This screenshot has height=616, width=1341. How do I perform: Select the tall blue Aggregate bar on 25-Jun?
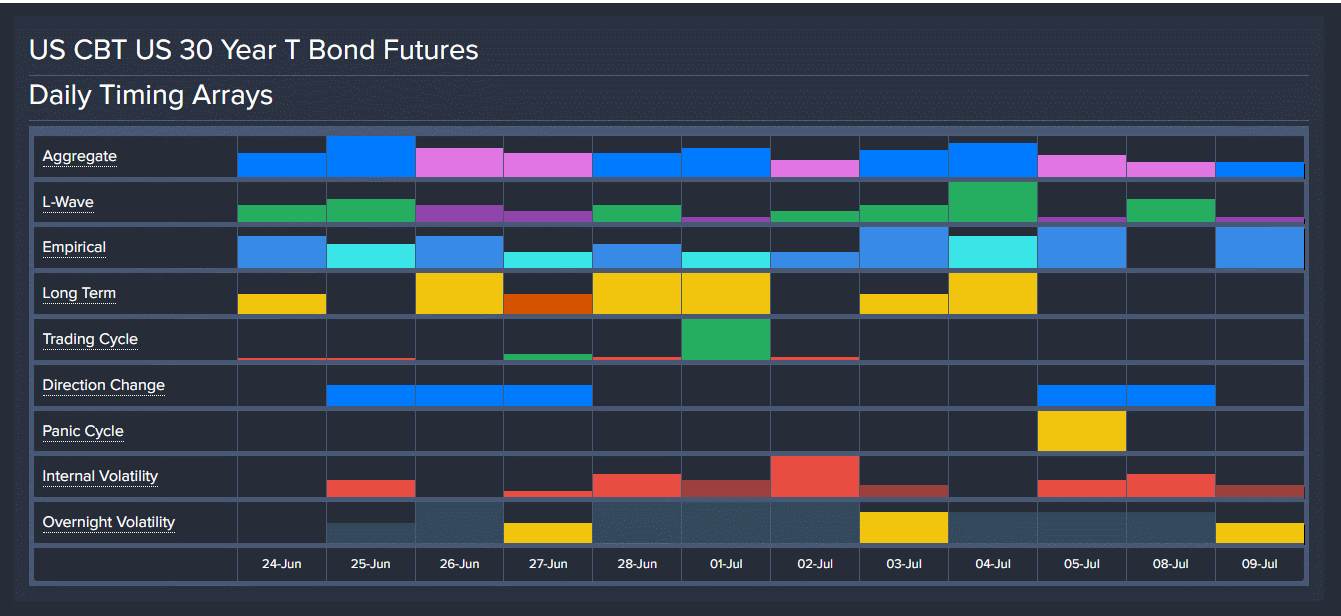tap(371, 157)
